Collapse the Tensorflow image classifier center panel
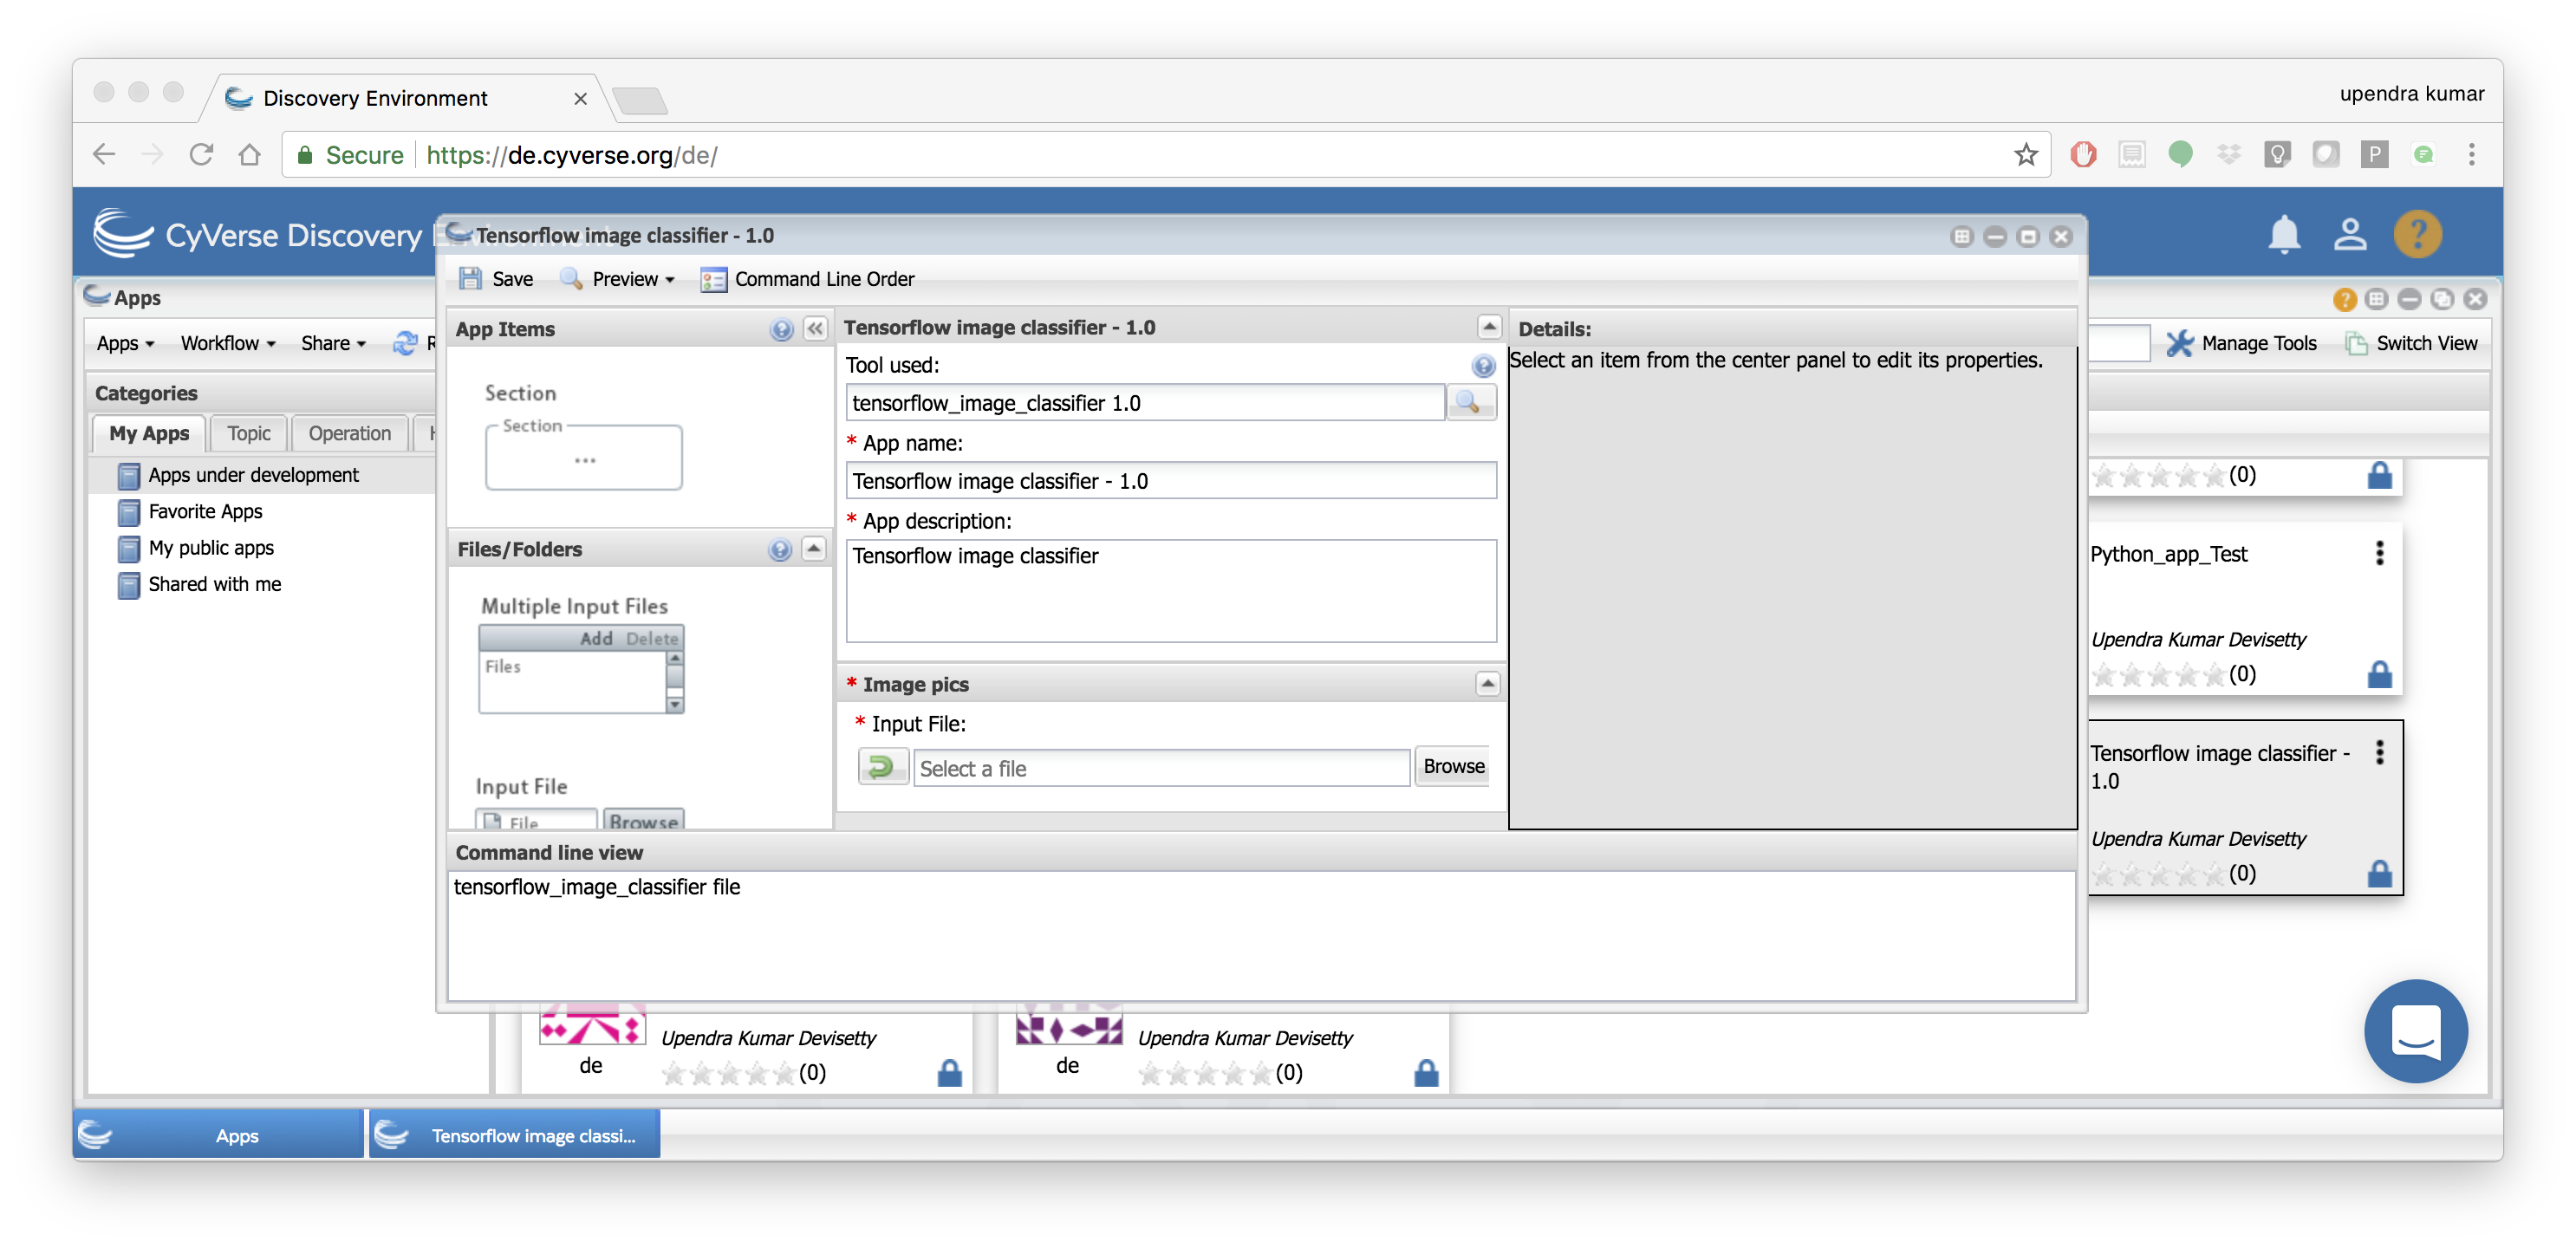2576x1248 pixels. pyautogui.click(x=1488, y=327)
